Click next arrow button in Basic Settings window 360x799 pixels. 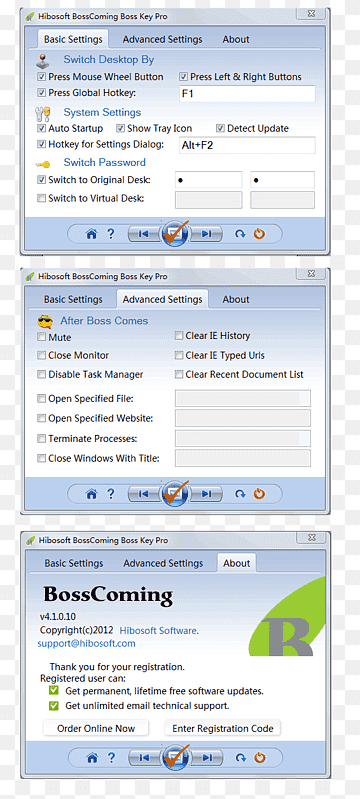tap(207, 234)
